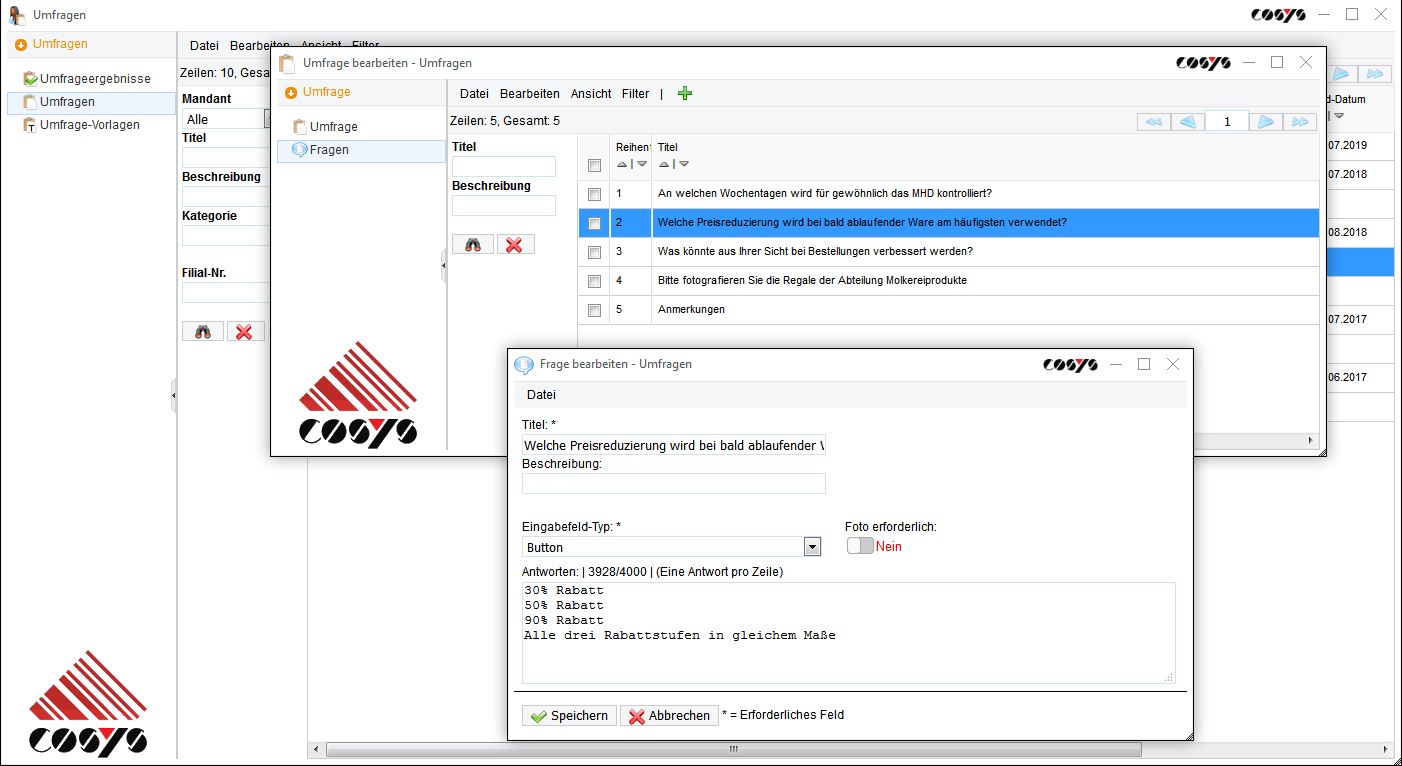Viewport: 1402px width, 766px height.
Task: Go to last page in main Umfragen window pager
Action: click(x=1375, y=74)
